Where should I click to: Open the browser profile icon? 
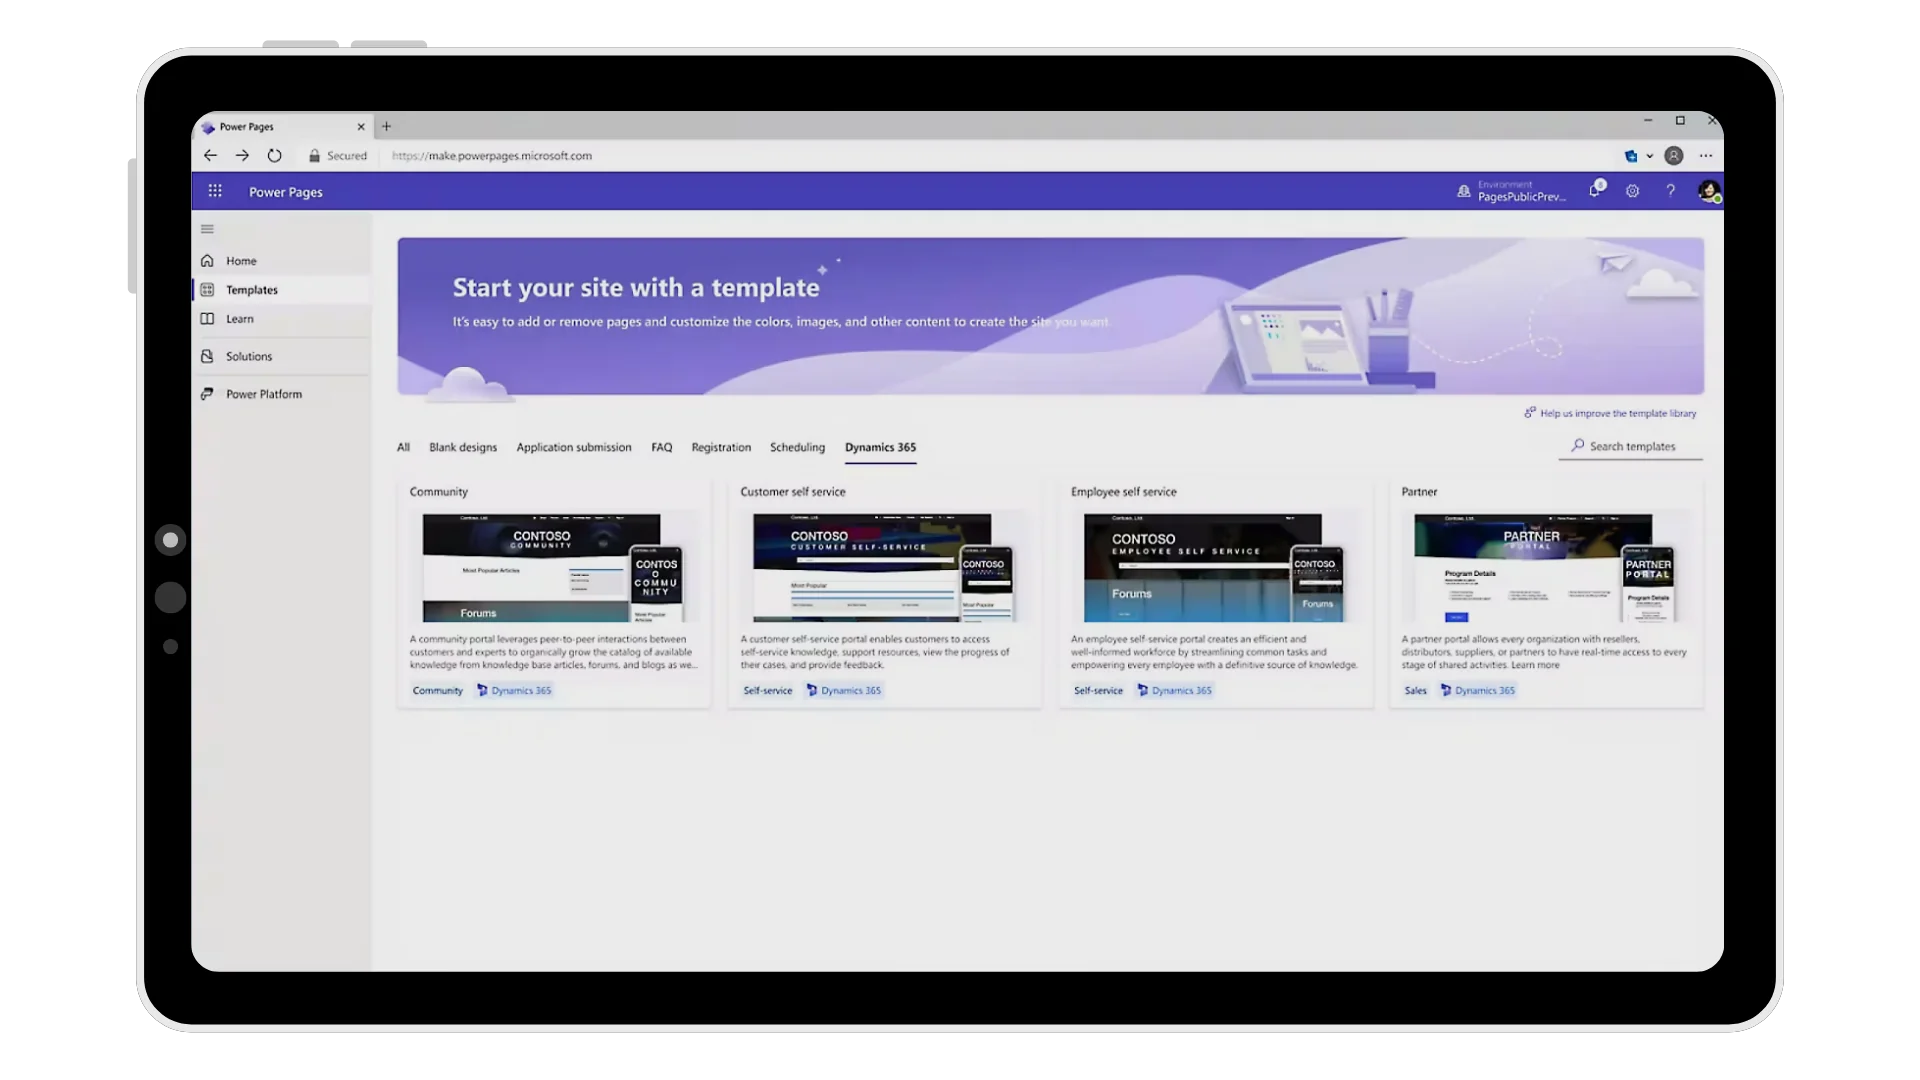[1674, 156]
